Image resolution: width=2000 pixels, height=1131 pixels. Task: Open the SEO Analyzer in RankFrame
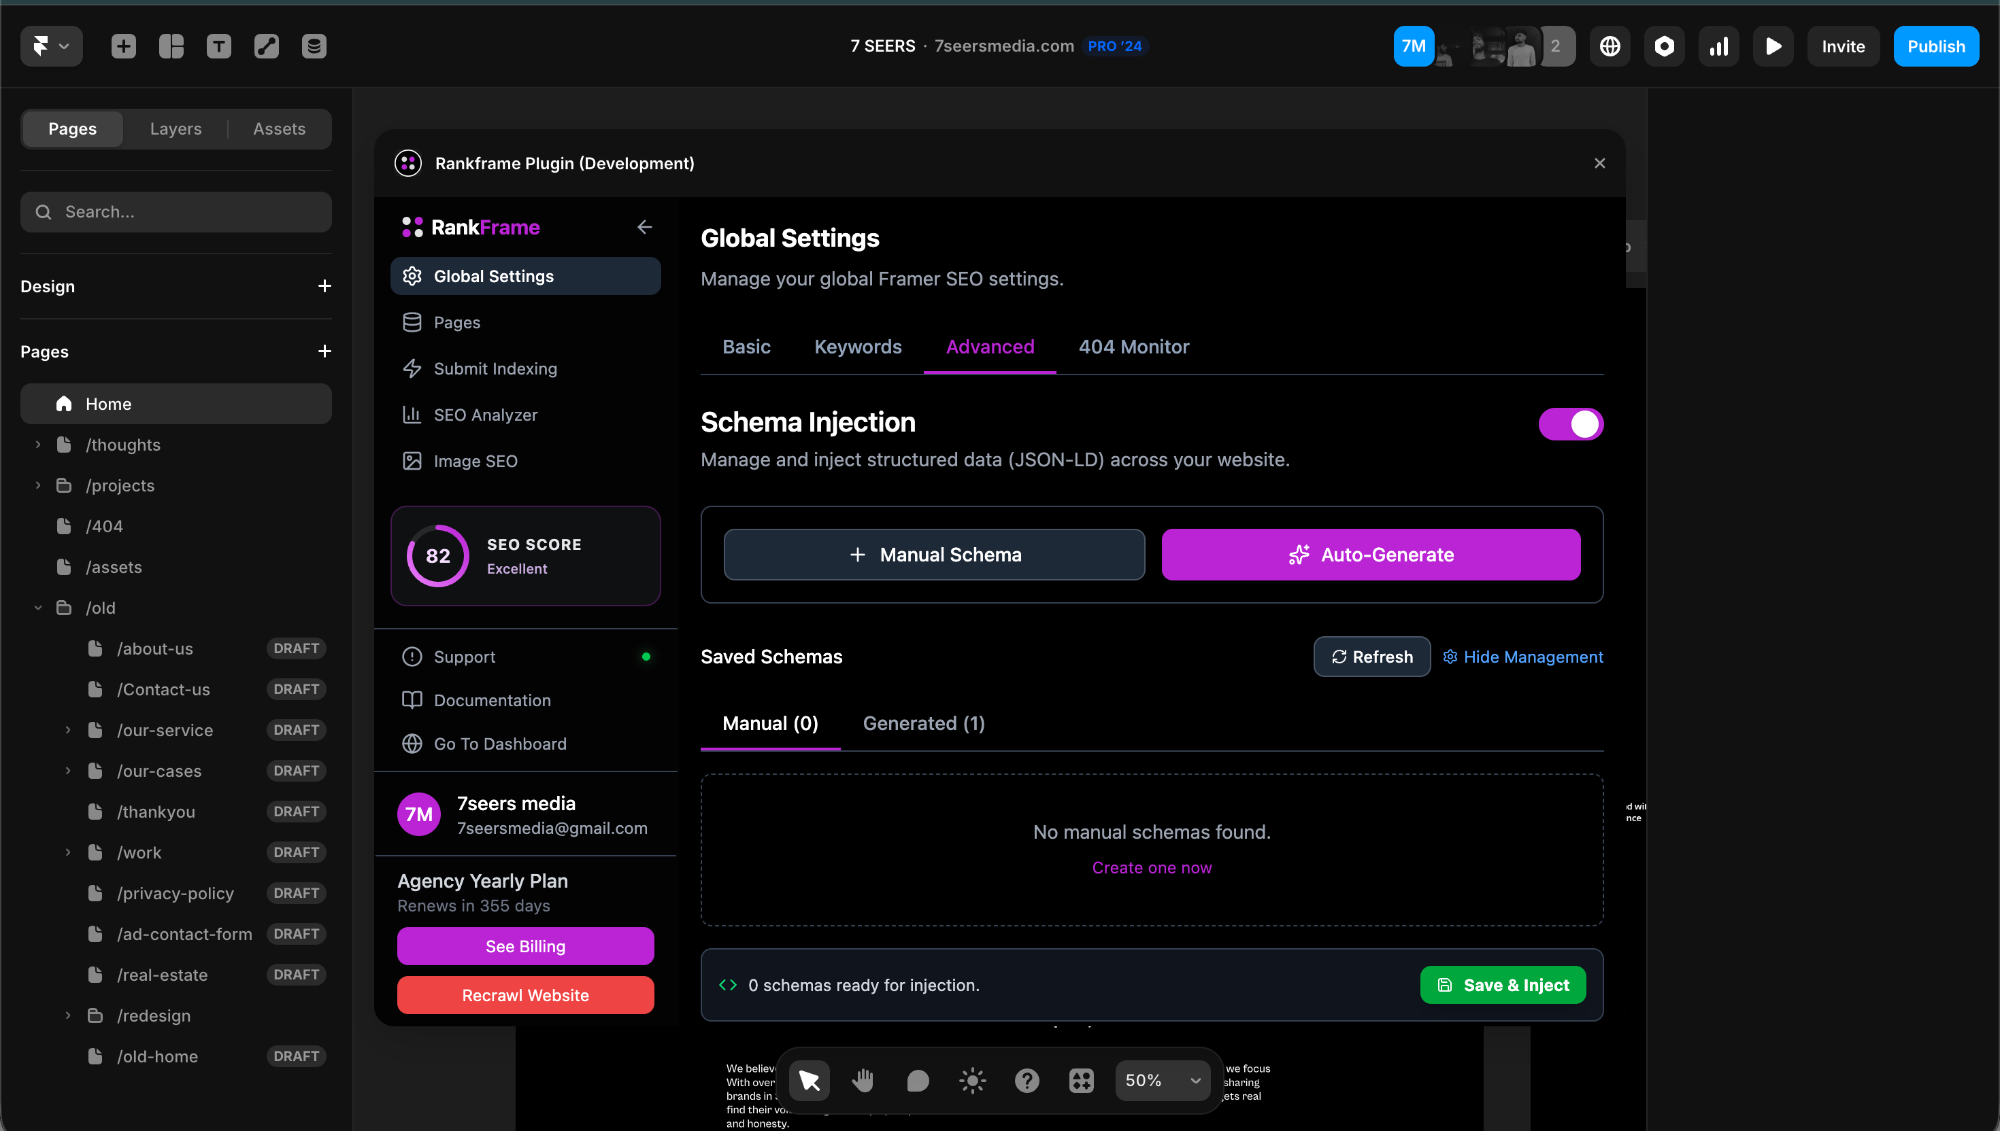click(x=485, y=414)
